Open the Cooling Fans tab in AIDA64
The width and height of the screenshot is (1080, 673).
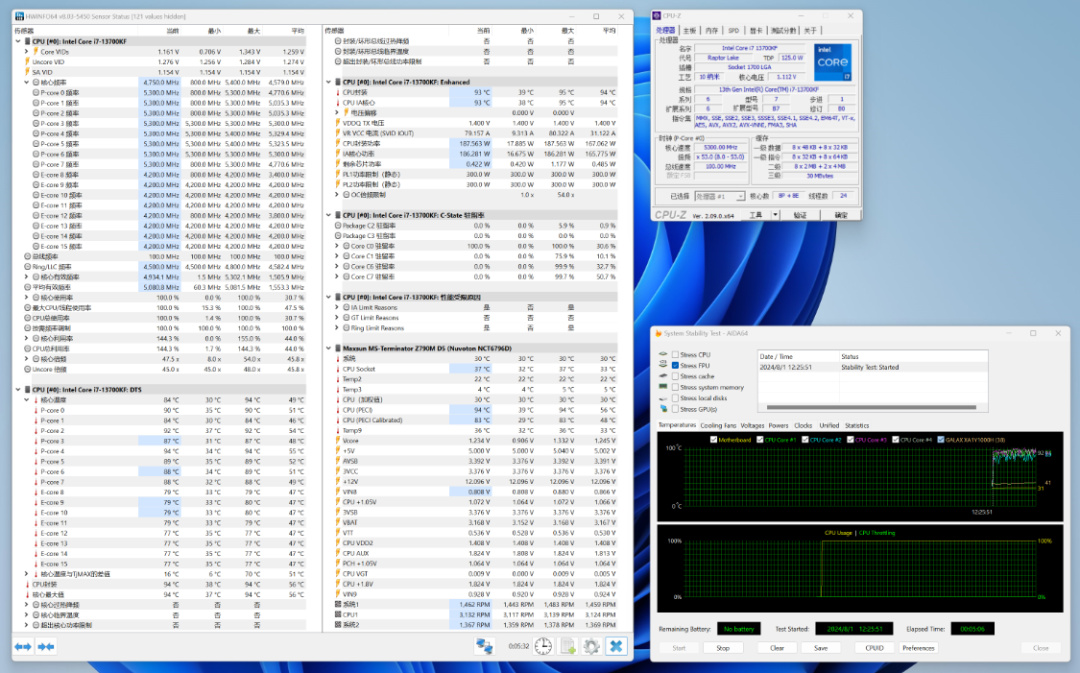[x=717, y=425]
